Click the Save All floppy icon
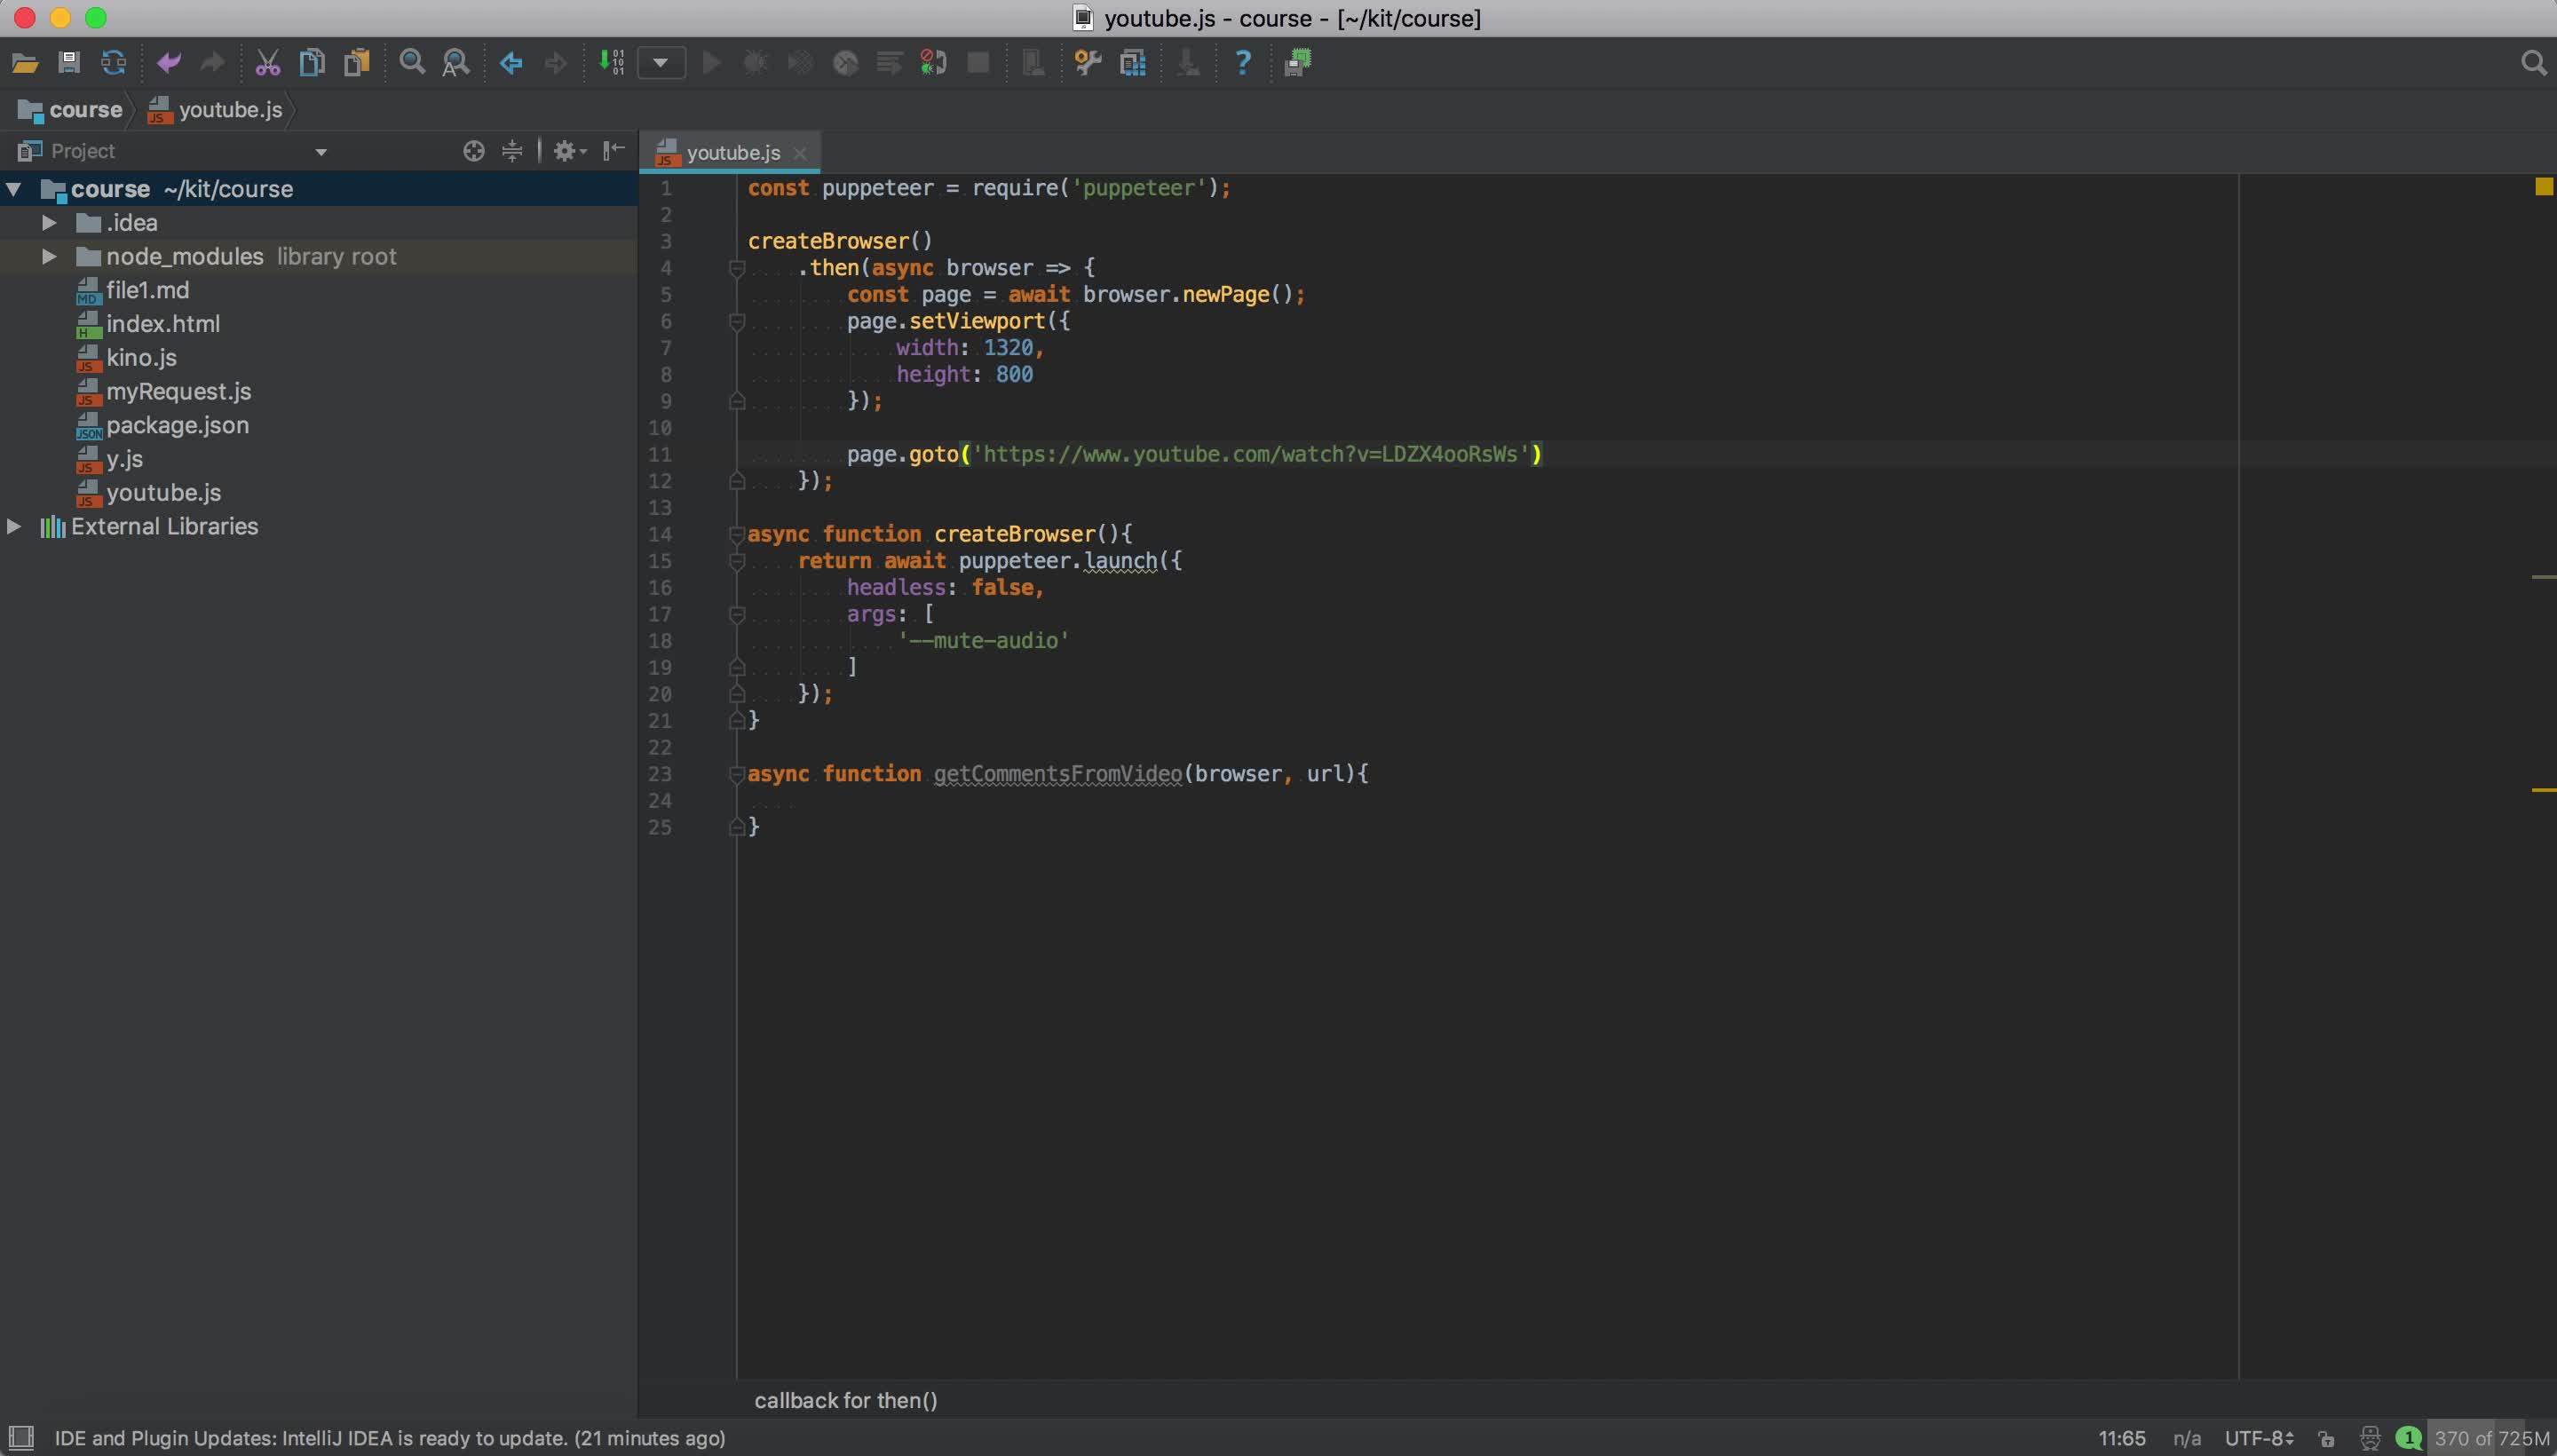 tap(69, 64)
